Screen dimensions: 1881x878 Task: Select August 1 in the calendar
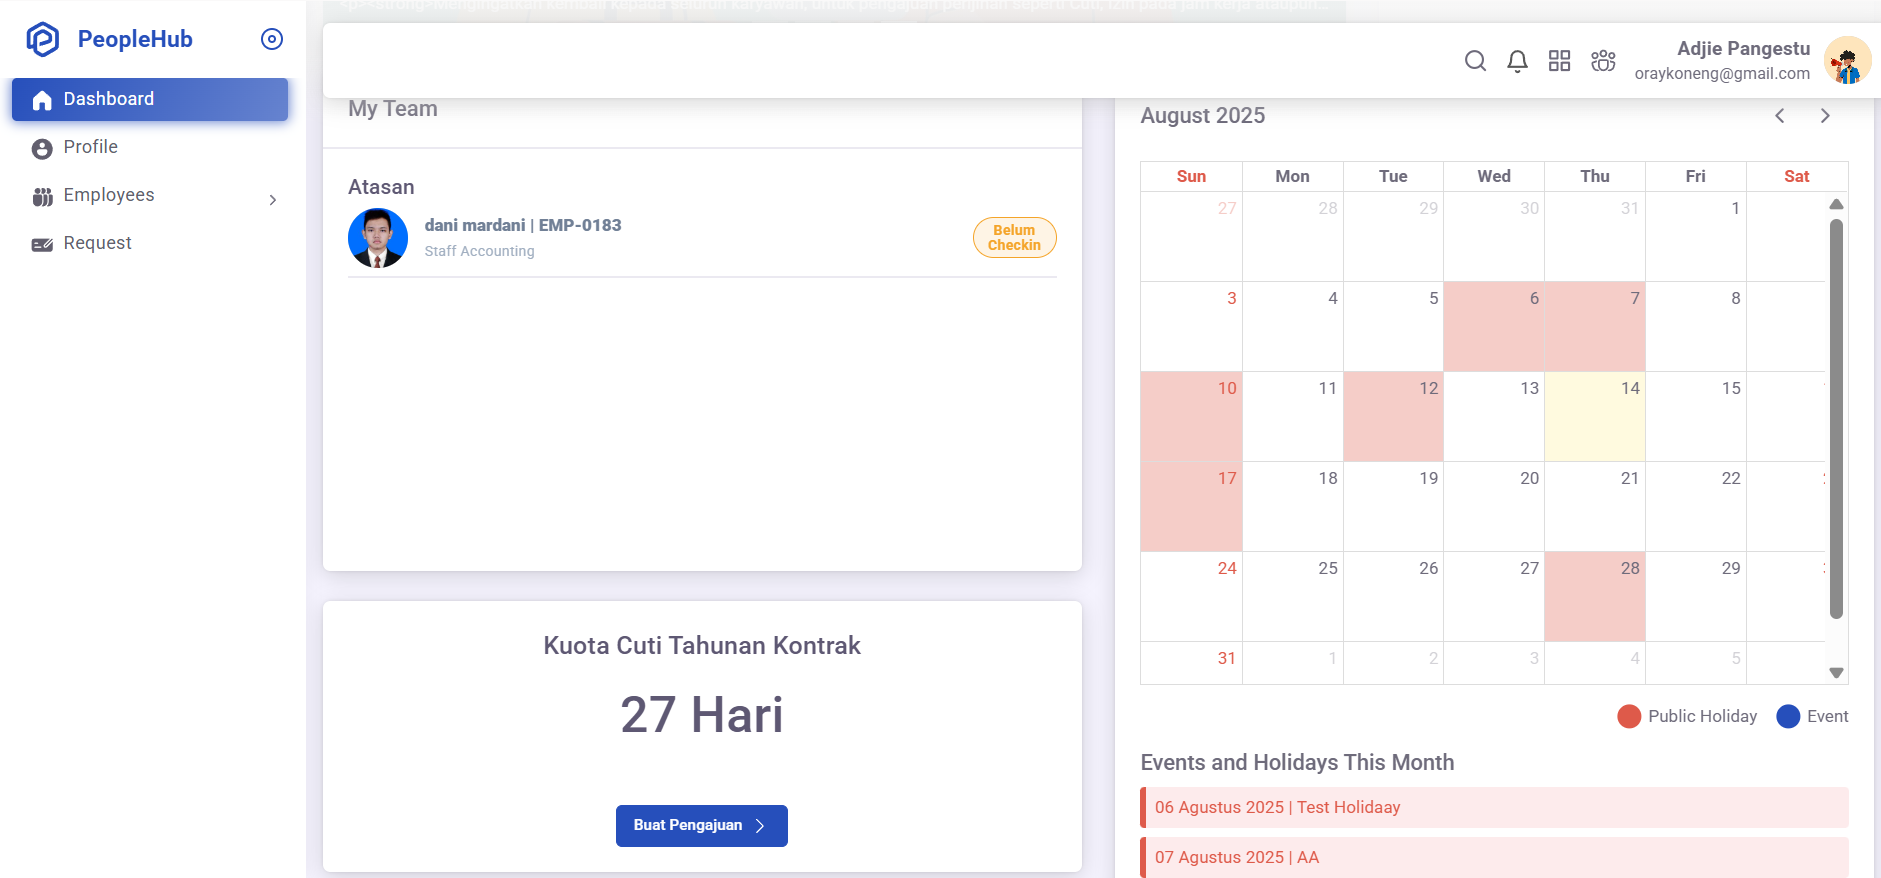[x=1695, y=236]
